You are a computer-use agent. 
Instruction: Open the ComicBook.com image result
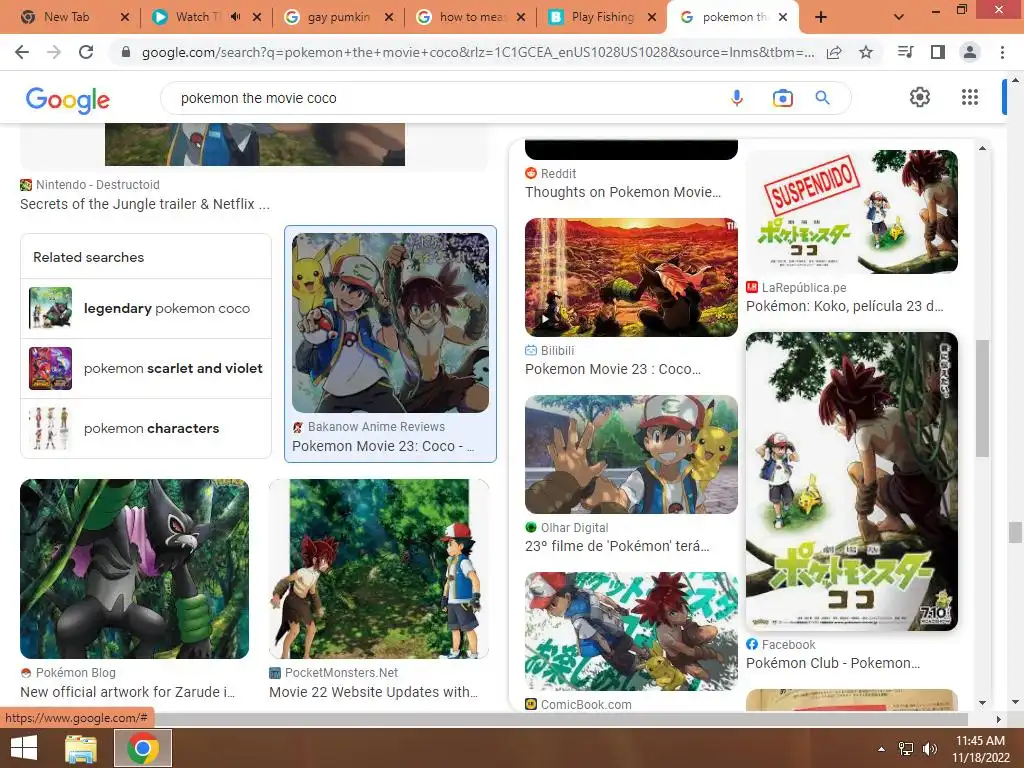(x=632, y=632)
